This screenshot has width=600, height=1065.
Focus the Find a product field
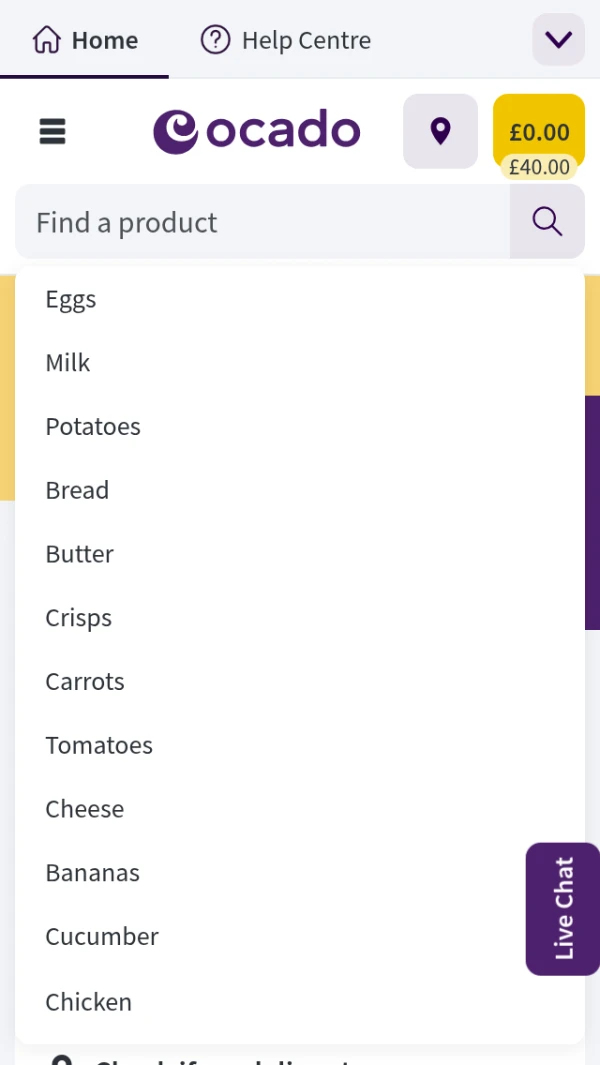tap(262, 222)
